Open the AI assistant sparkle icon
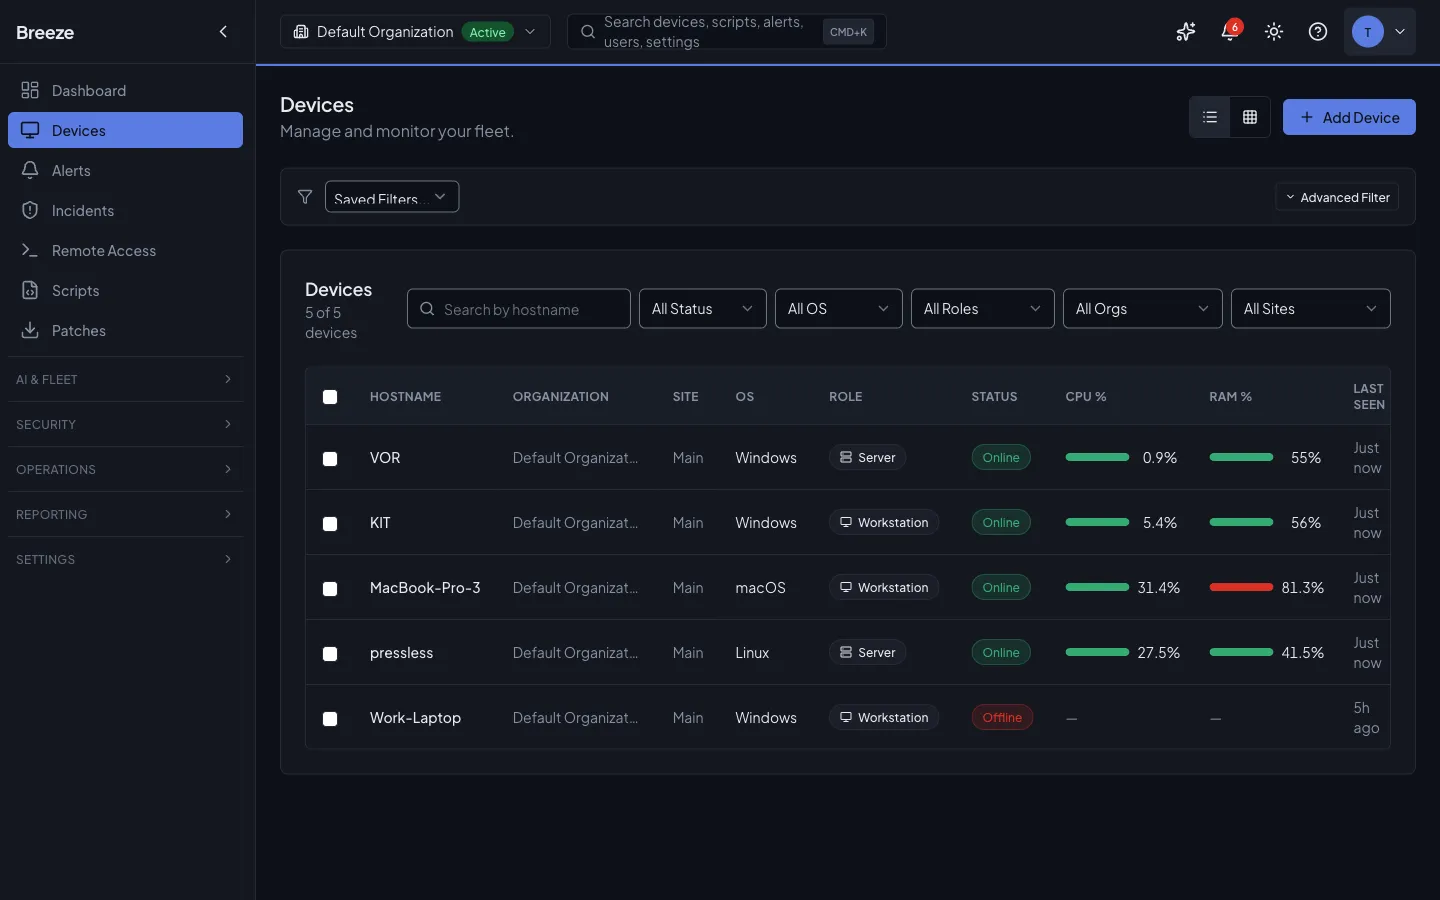The height and width of the screenshot is (900, 1440). tap(1185, 31)
